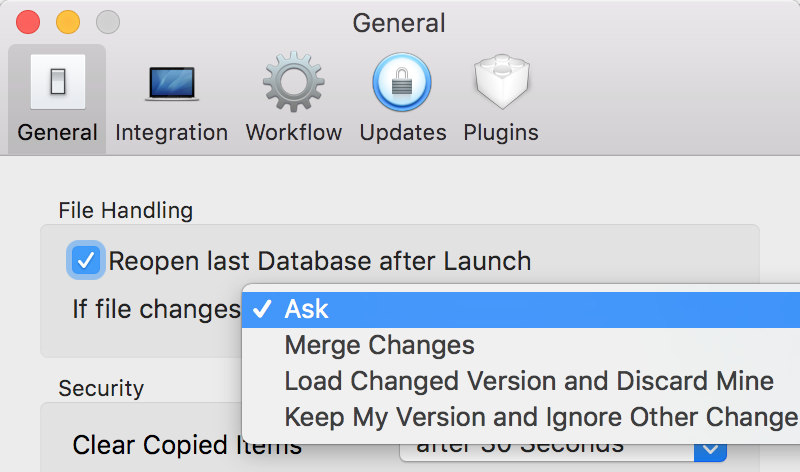Click the checkmark beside the Ask entry
This screenshot has width=800, height=472.
(262, 309)
